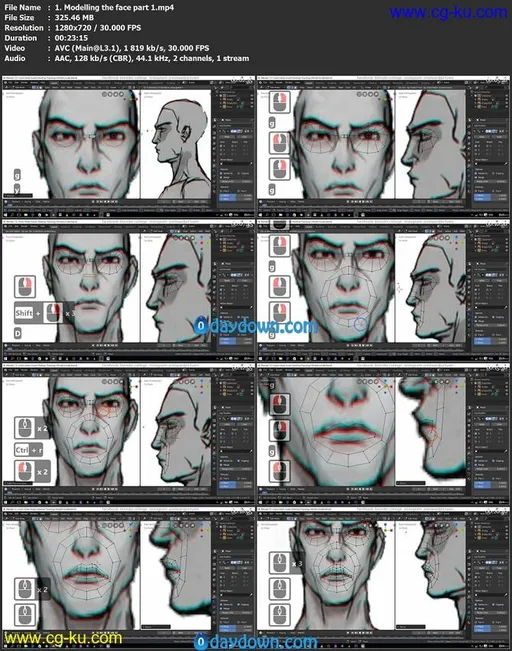This screenshot has width=512, height=651.
Task: Toggle top eye icon in first thumbnail's outliner
Action: [x=252, y=95]
